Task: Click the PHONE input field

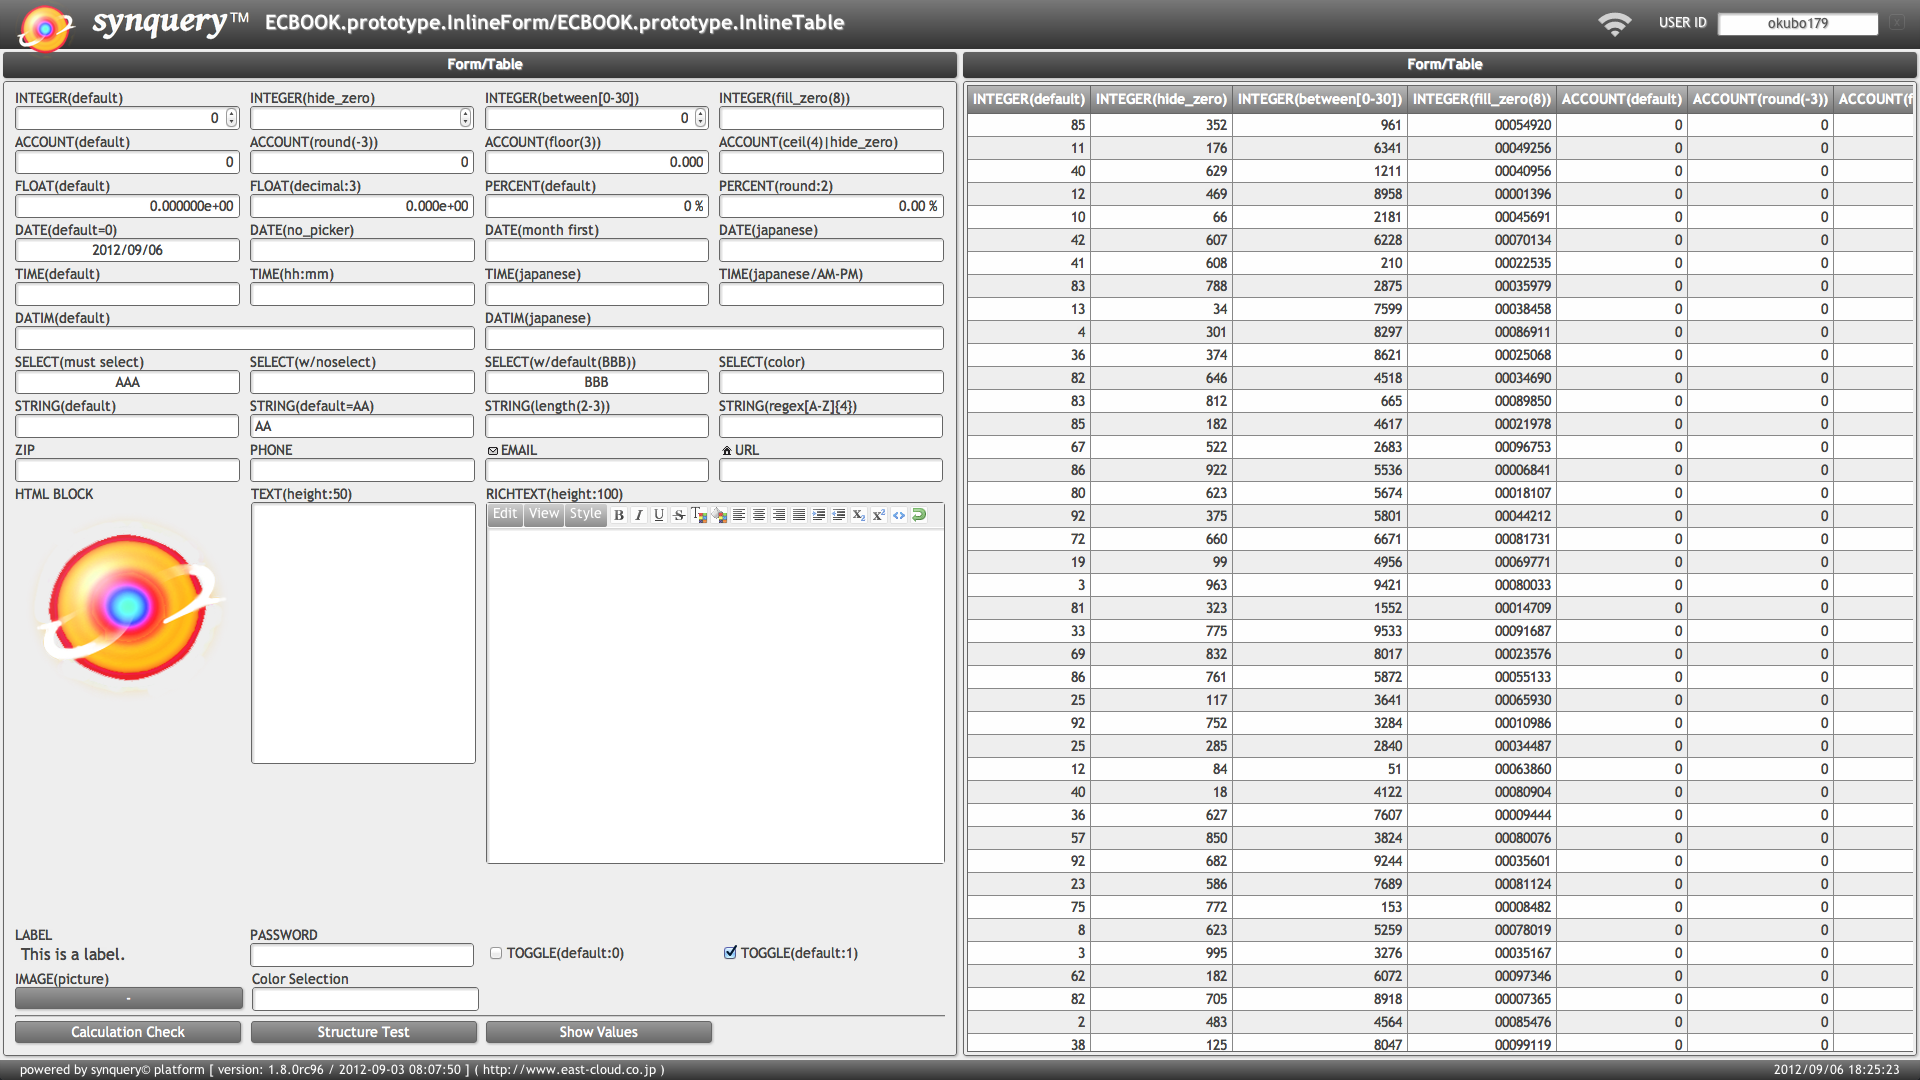Action: coord(362,470)
